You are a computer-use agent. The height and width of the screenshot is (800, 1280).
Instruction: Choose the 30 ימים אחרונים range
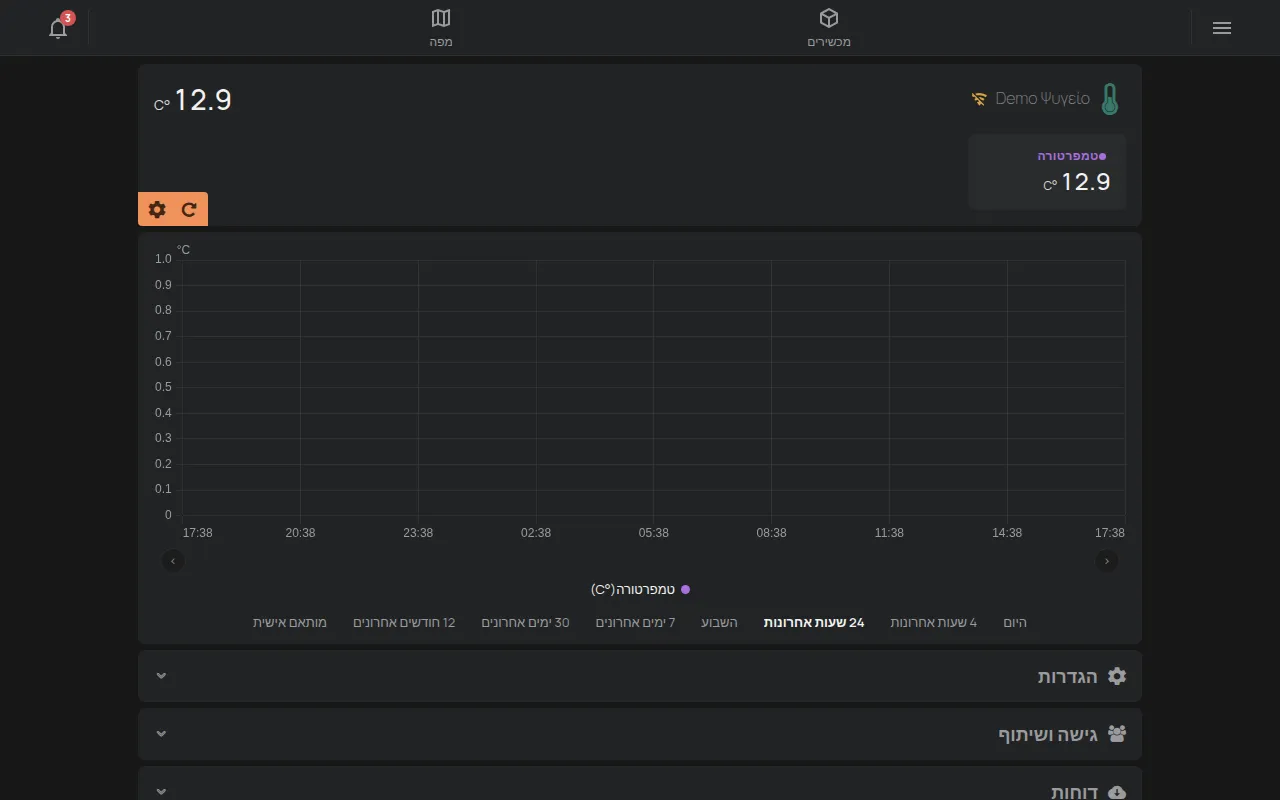tap(525, 622)
